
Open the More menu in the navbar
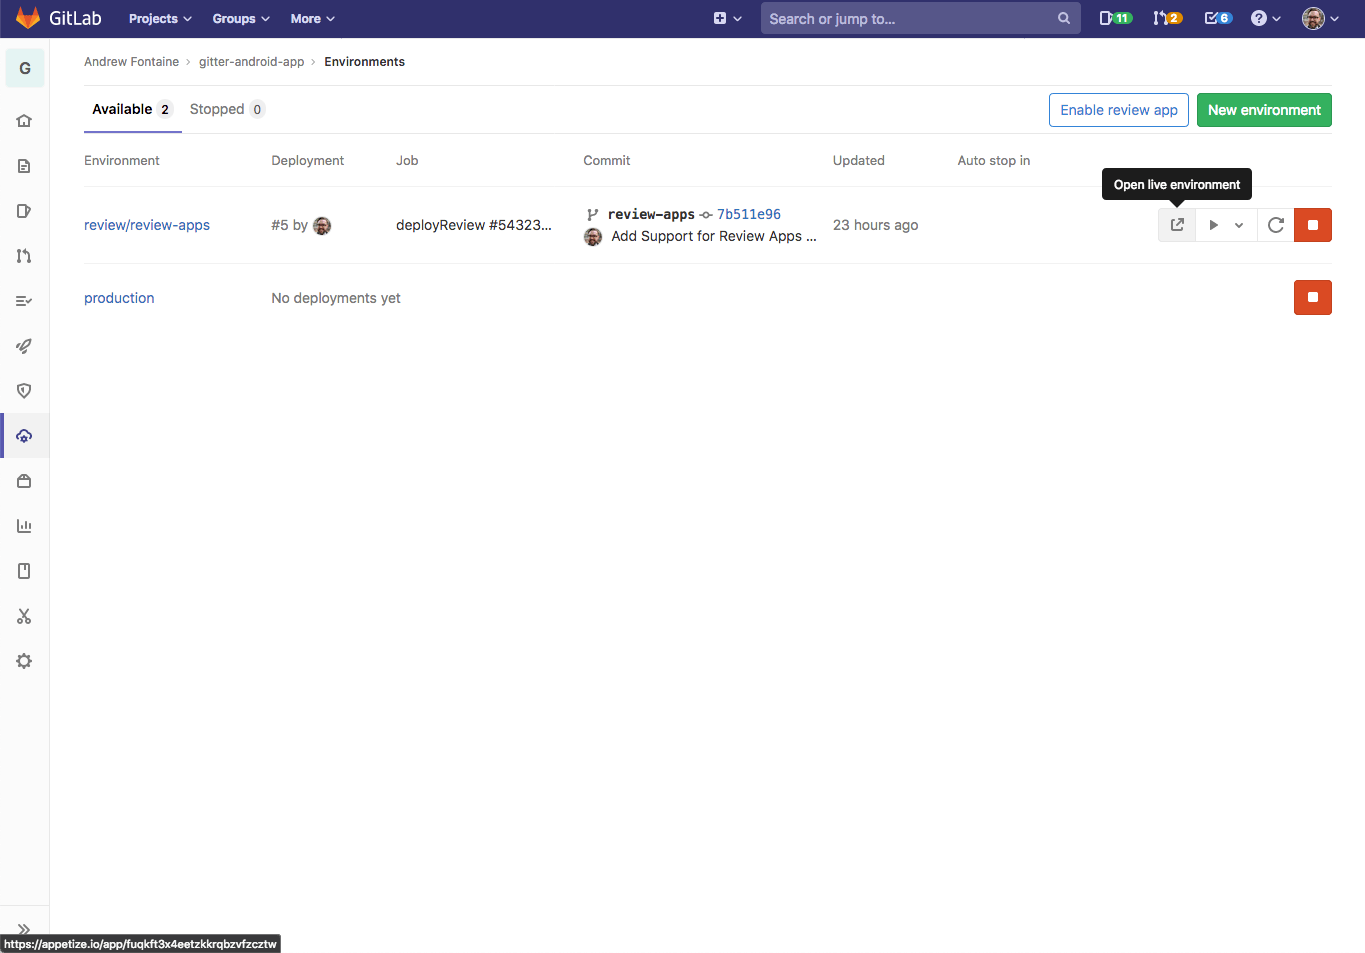311,18
